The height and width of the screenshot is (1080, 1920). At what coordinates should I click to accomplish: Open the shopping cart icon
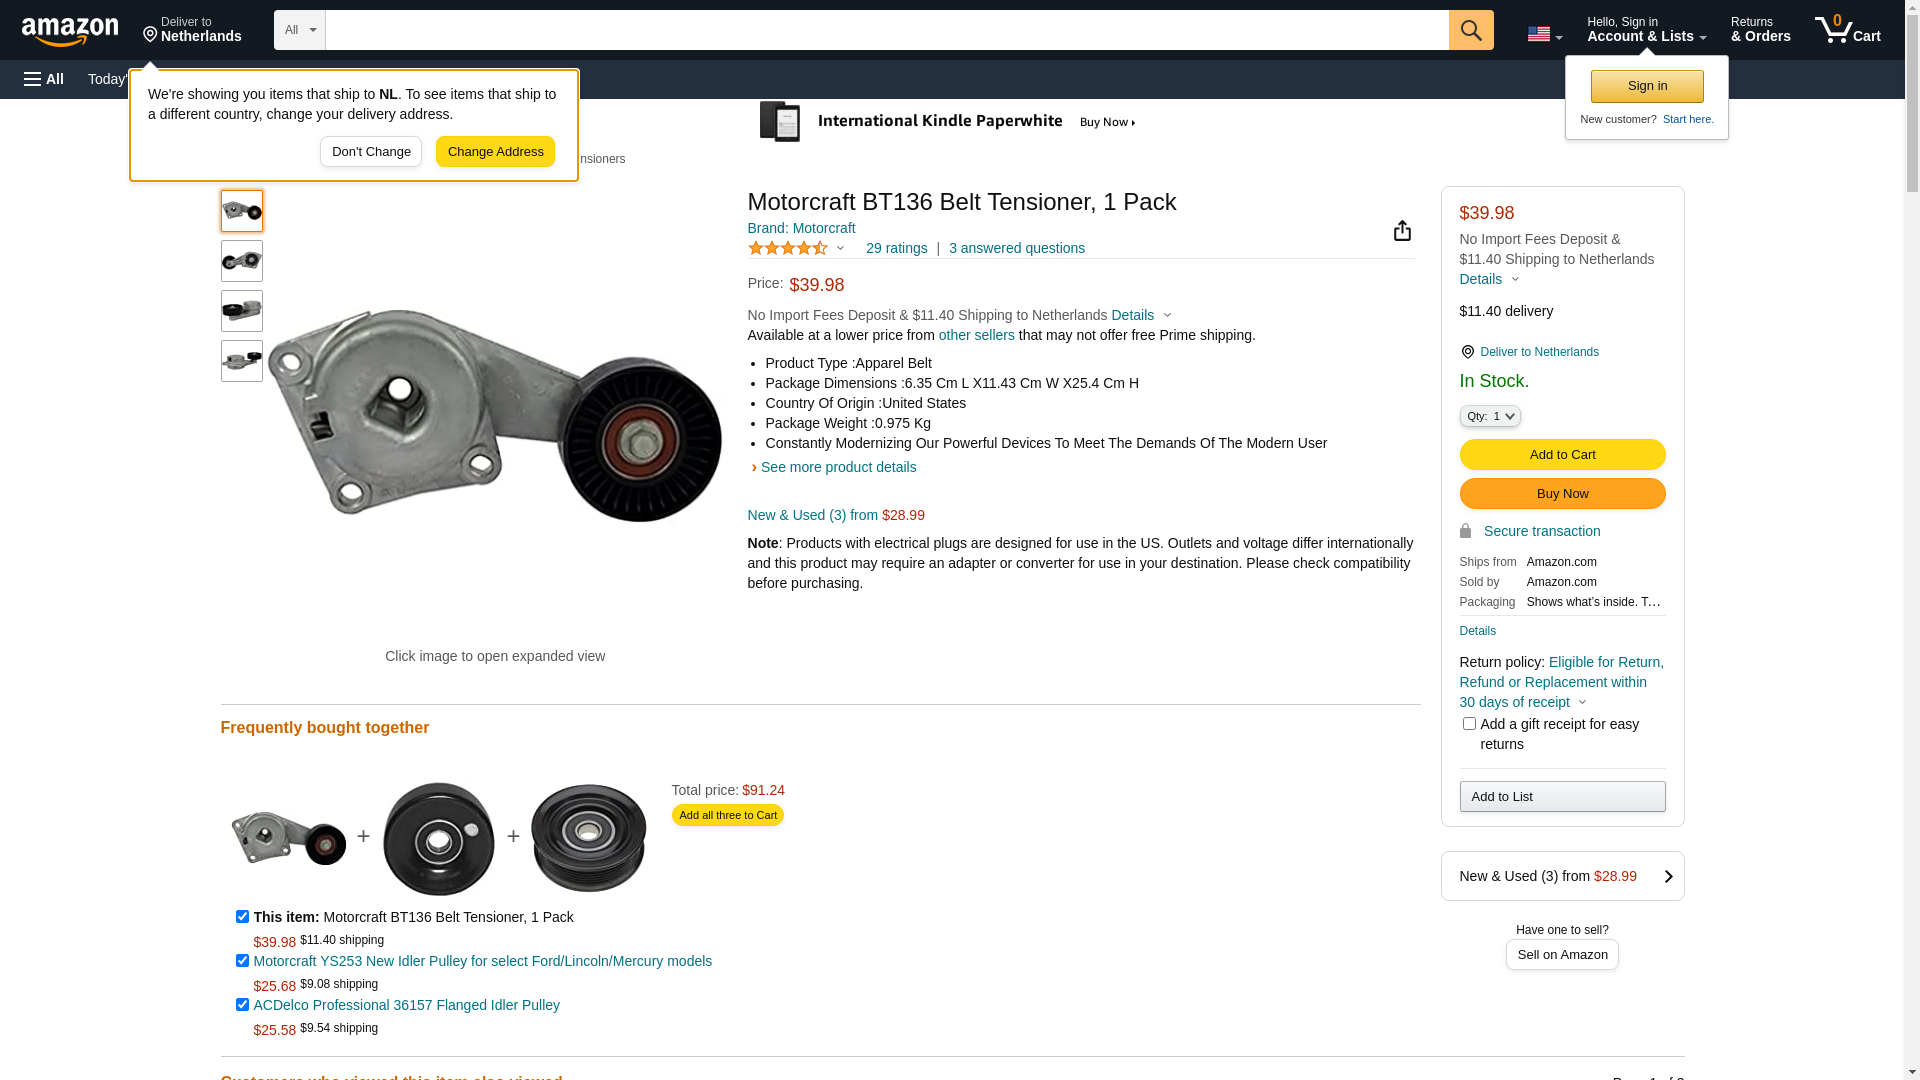[1847, 30]
